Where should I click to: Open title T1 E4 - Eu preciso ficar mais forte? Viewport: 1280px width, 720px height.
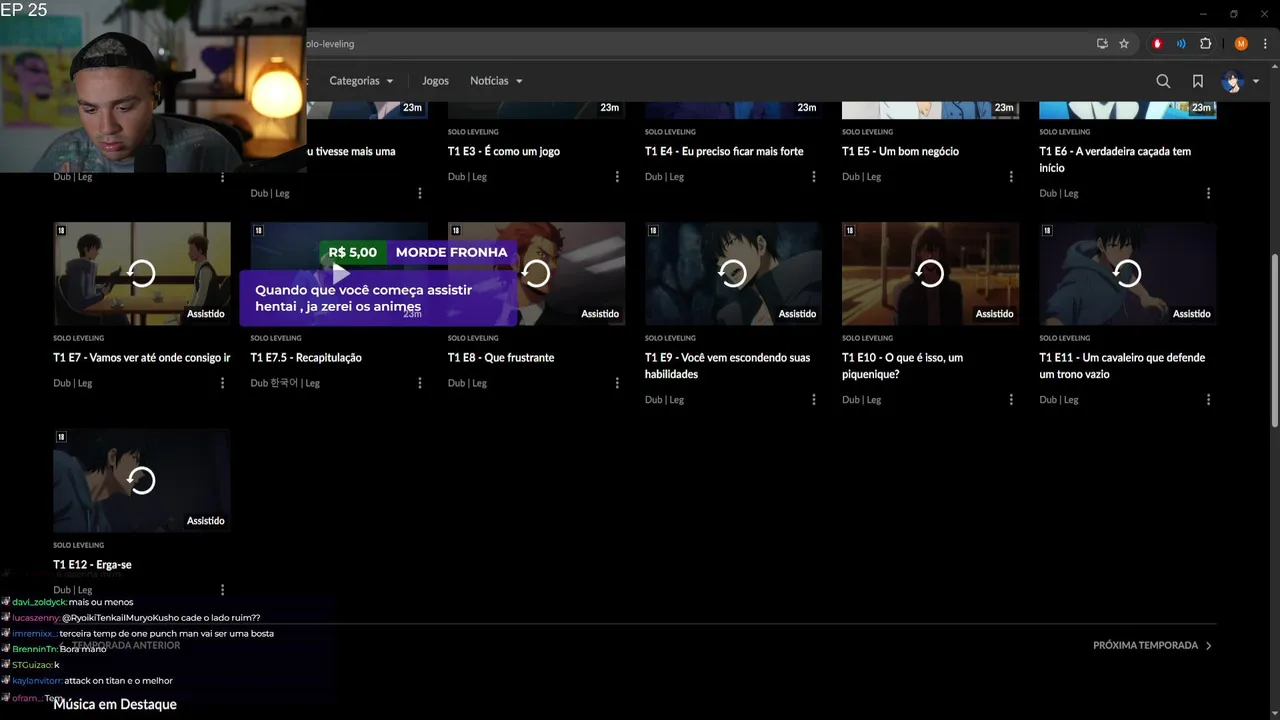point(724,152)
